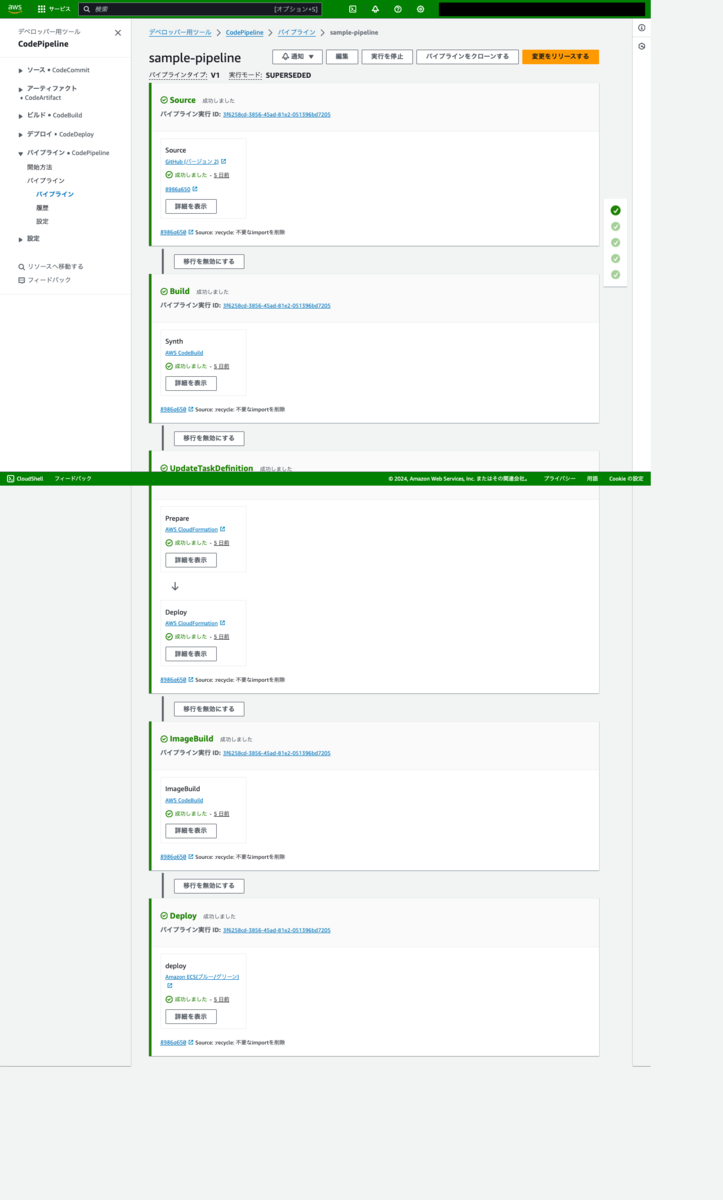
Task: Open 開始方法 in the sidebar
Action: pyautogui.click(x=39, y=167)
